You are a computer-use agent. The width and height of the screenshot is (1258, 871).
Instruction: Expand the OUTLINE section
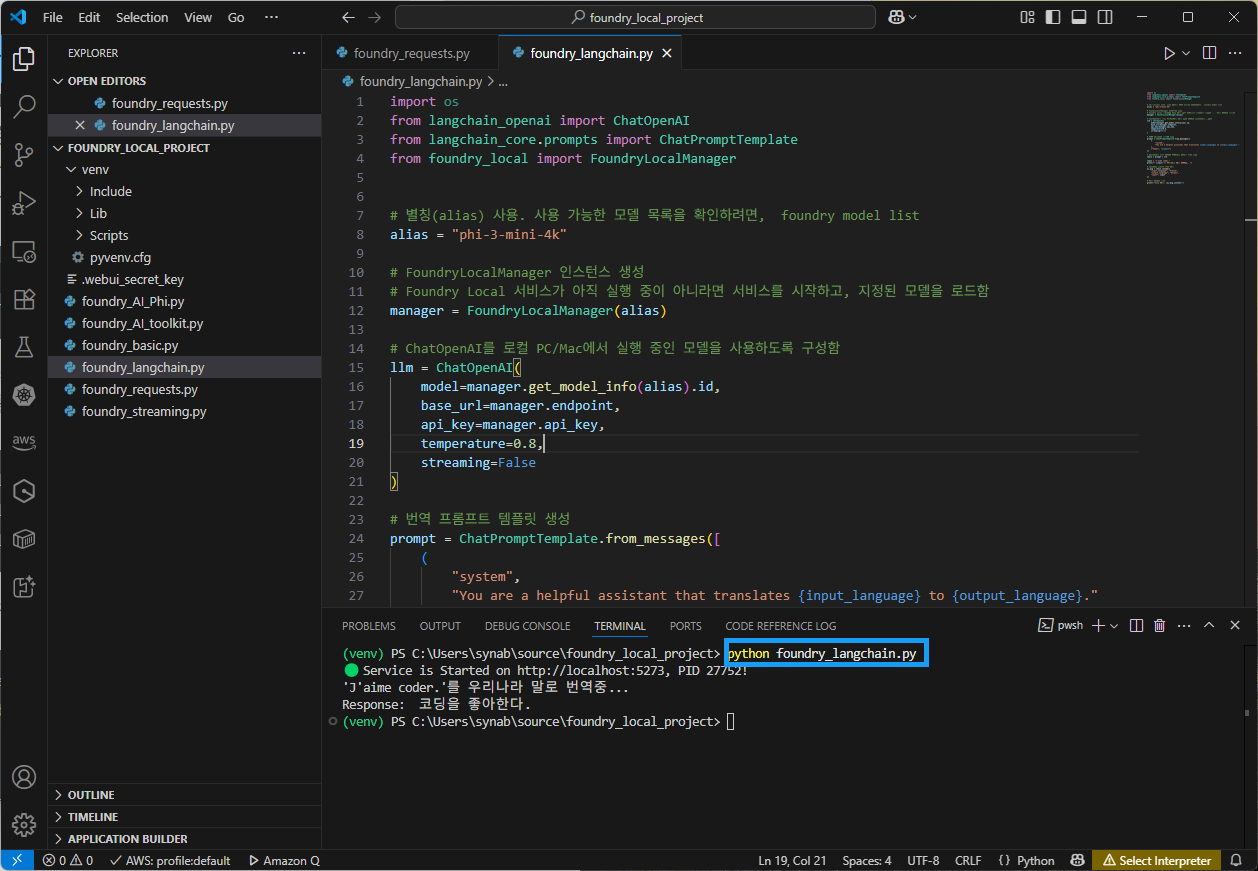point(185,795)
